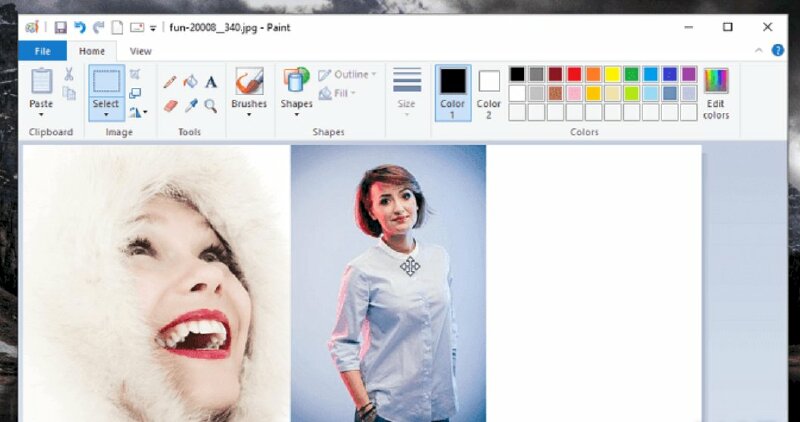Switch to the View tab
Screen dimensions: 800x422
pos(141,51)
